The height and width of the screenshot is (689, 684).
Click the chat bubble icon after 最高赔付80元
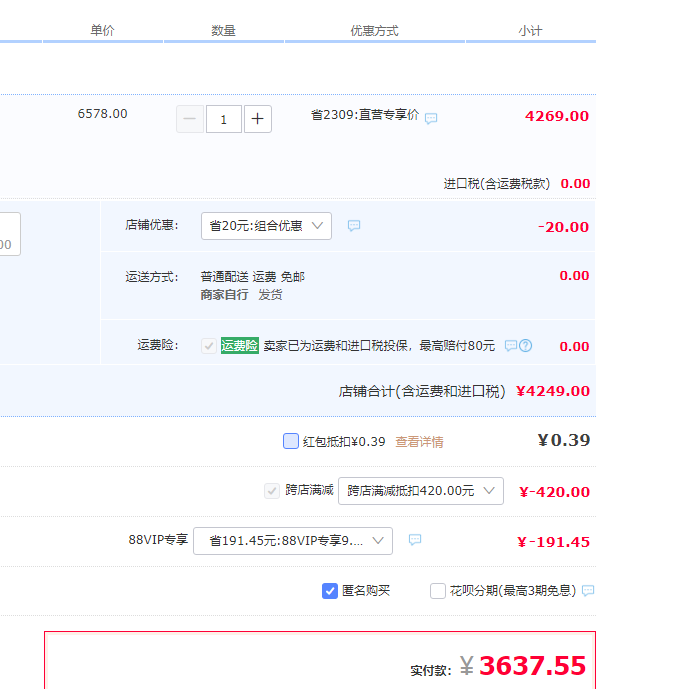511,346
